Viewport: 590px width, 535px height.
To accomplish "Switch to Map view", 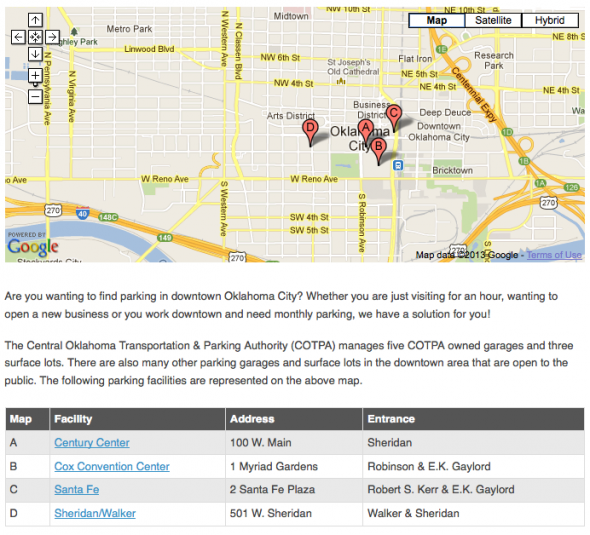I will (436, 20).
